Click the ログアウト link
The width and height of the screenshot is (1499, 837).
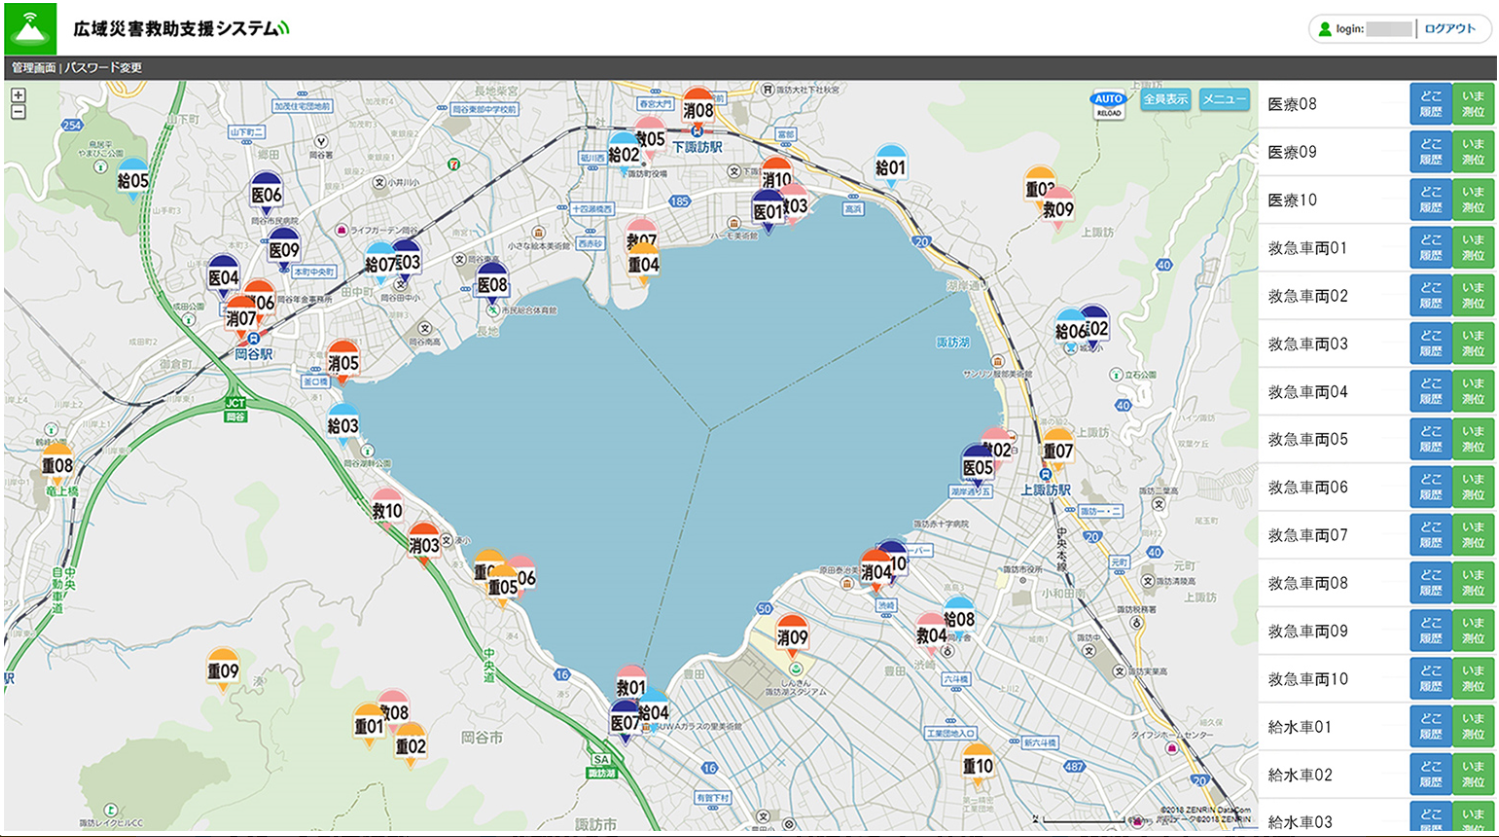(x=1449, y=29)
